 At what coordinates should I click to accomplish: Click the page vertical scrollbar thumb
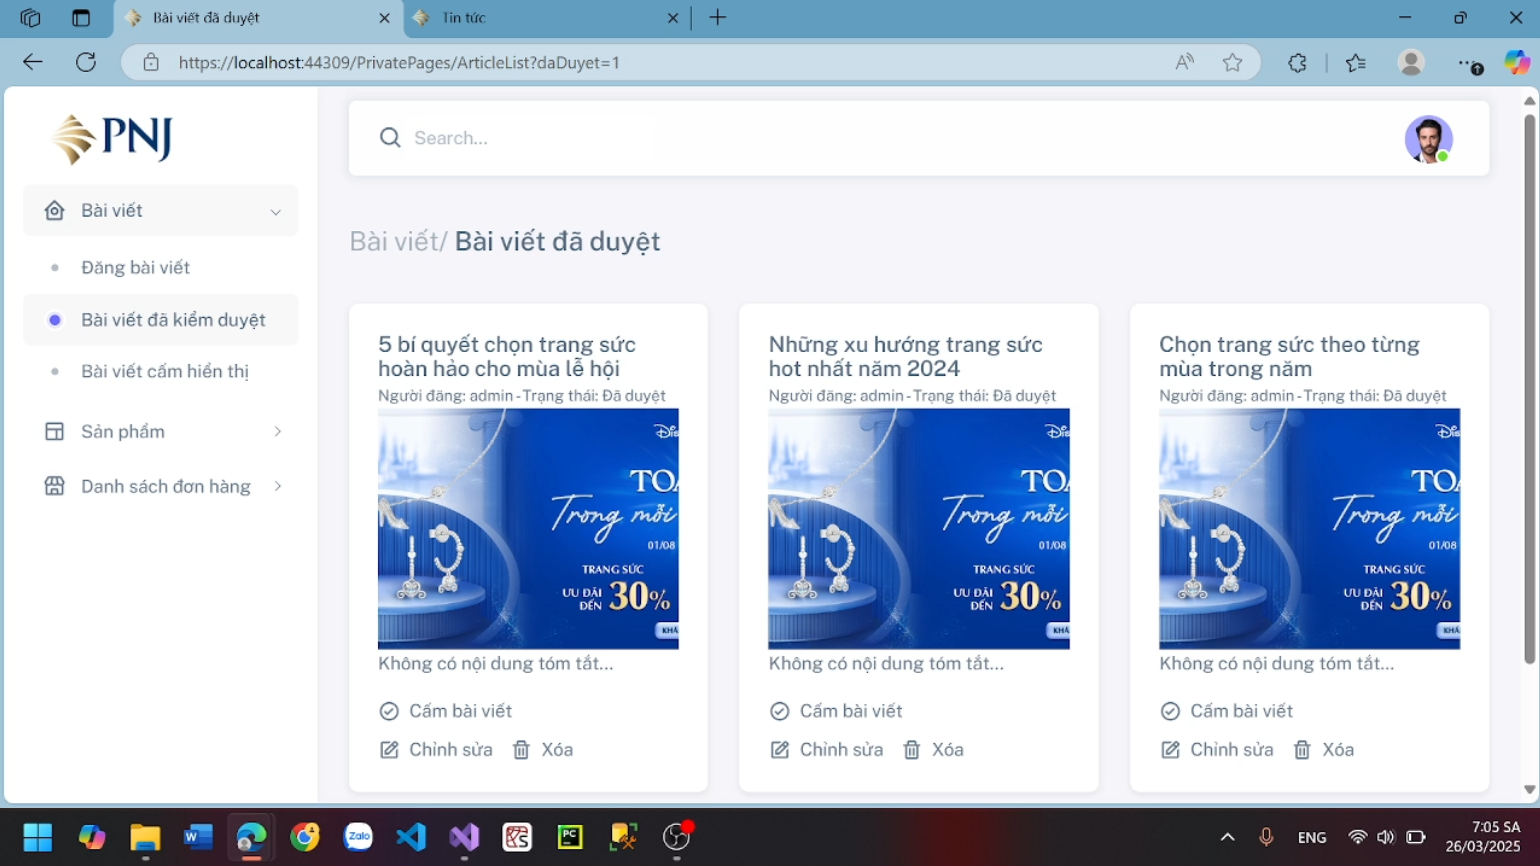(1529, 390)
